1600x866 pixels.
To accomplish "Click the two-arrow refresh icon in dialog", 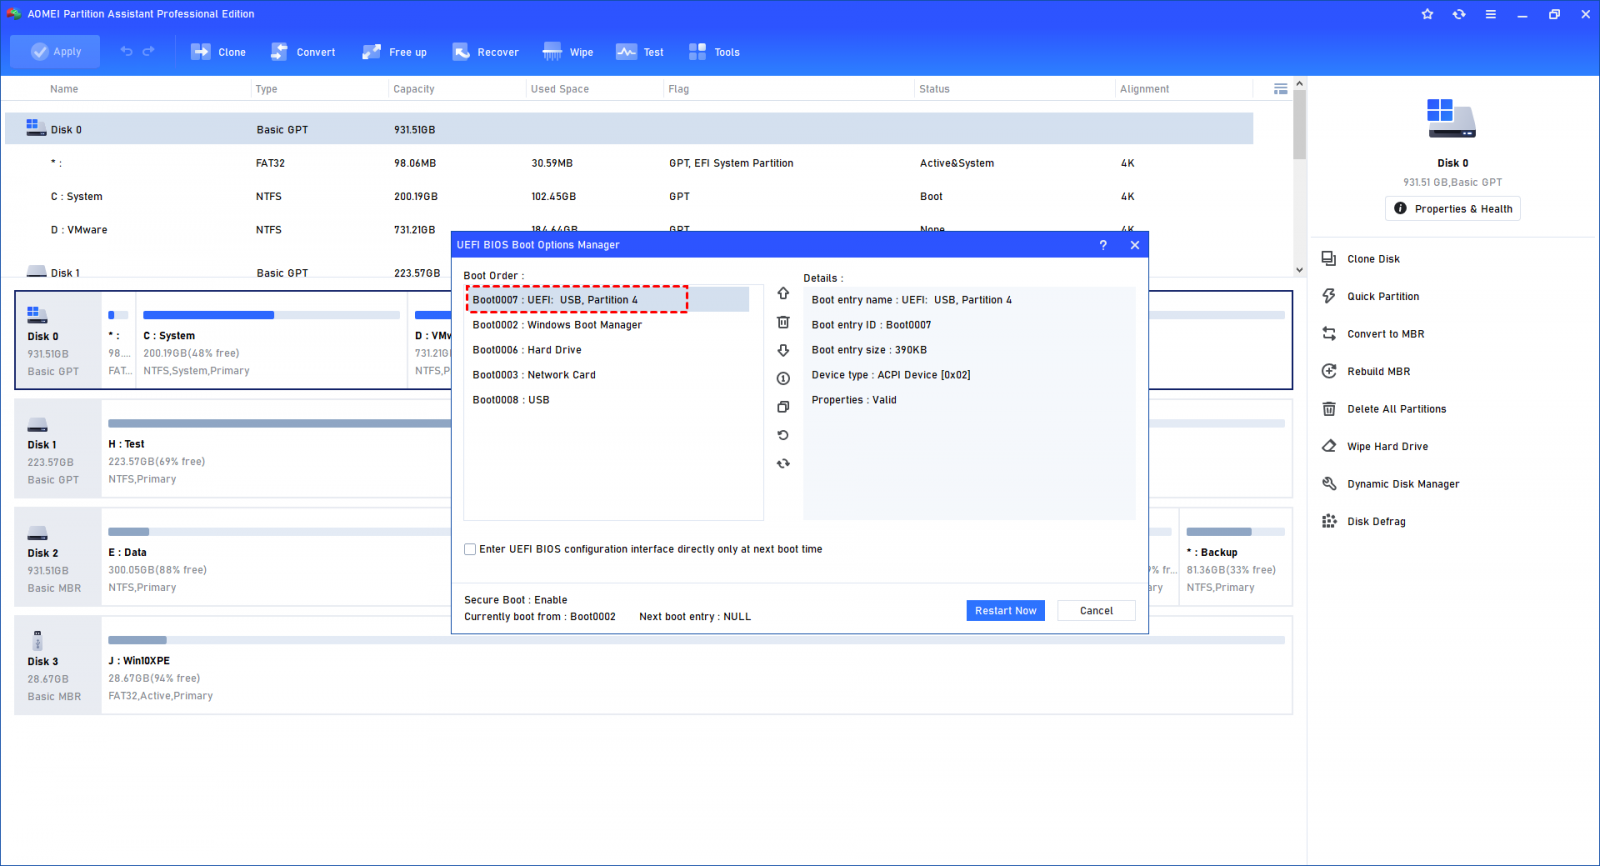I will coord(783,463).
